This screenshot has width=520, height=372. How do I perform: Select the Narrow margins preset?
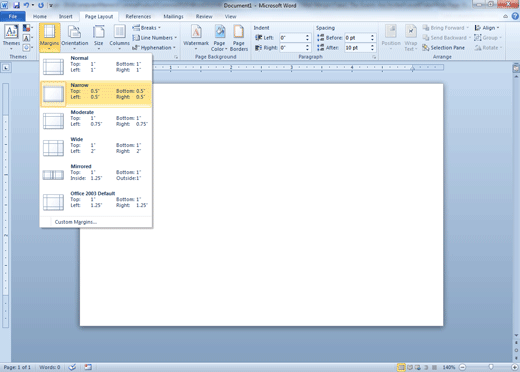tap(96, 93)
